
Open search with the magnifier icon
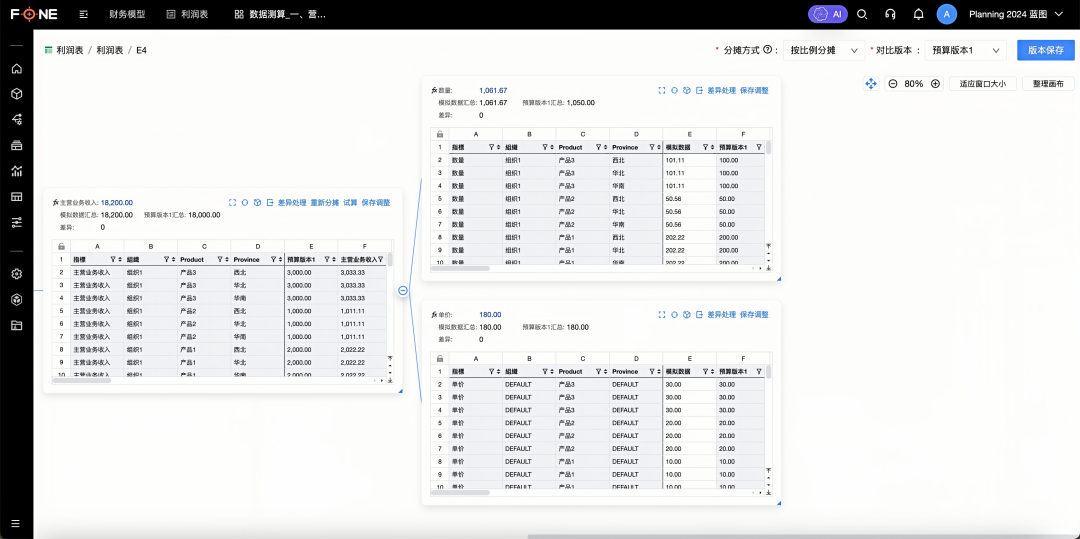(x=862, y=14)
